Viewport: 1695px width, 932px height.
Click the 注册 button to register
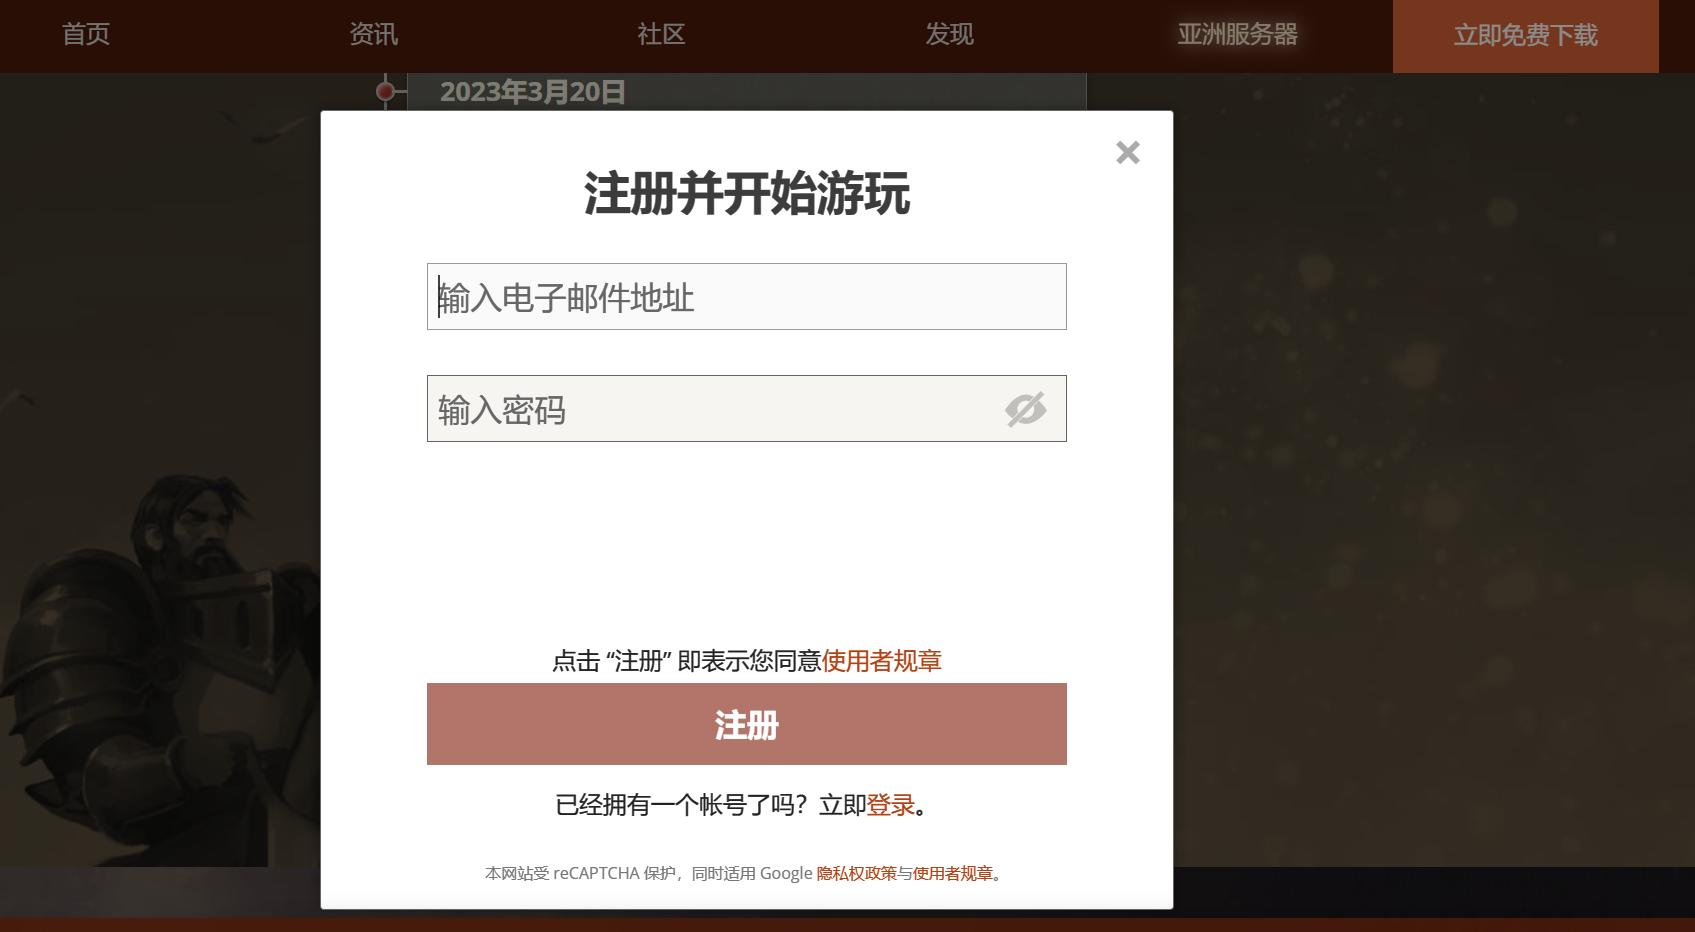point(746,724)
